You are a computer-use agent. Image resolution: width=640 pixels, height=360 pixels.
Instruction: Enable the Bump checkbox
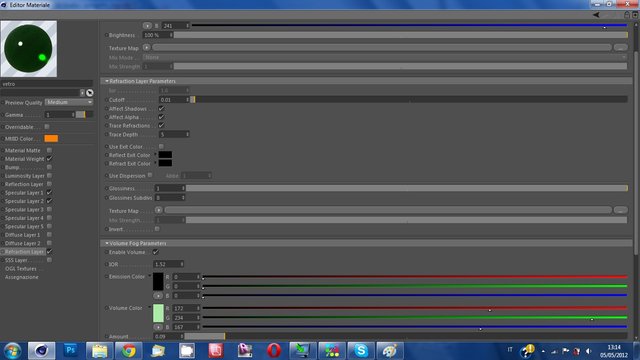49,167
